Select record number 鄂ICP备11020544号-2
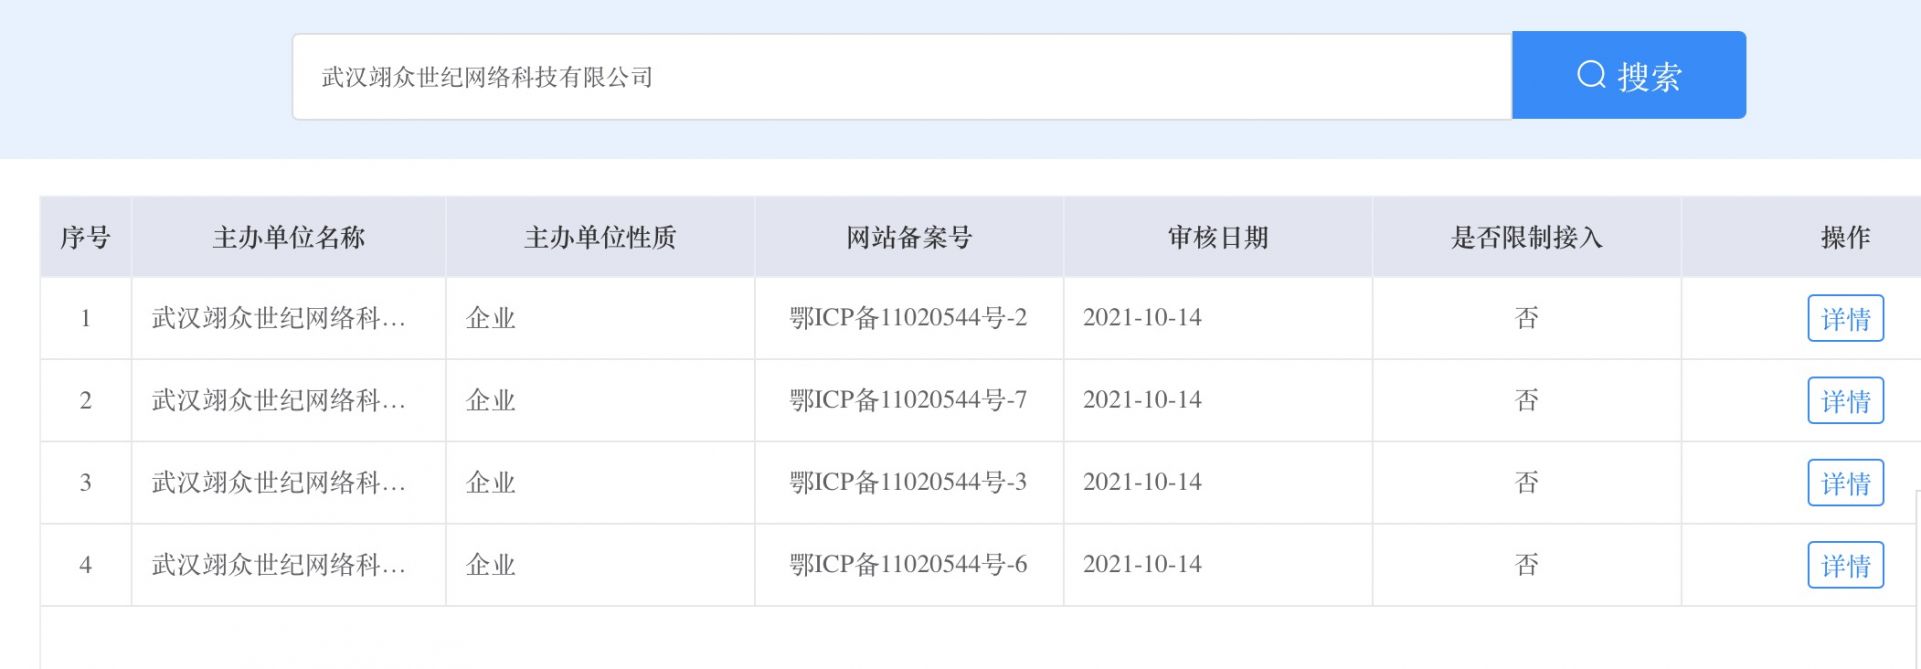This screenshot has height=669, width=1921. 908,318
